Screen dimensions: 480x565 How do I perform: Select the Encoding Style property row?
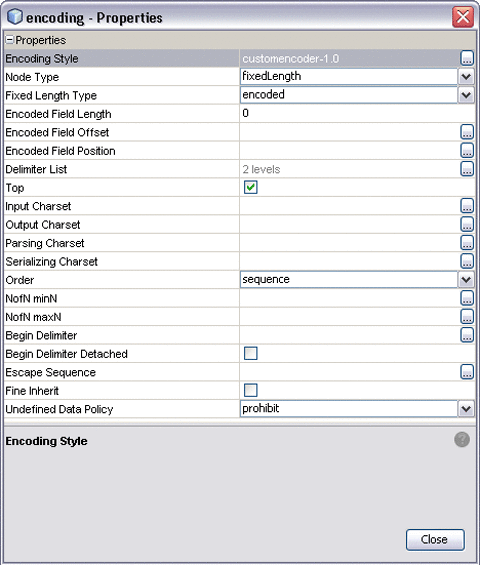coord(239,58)
